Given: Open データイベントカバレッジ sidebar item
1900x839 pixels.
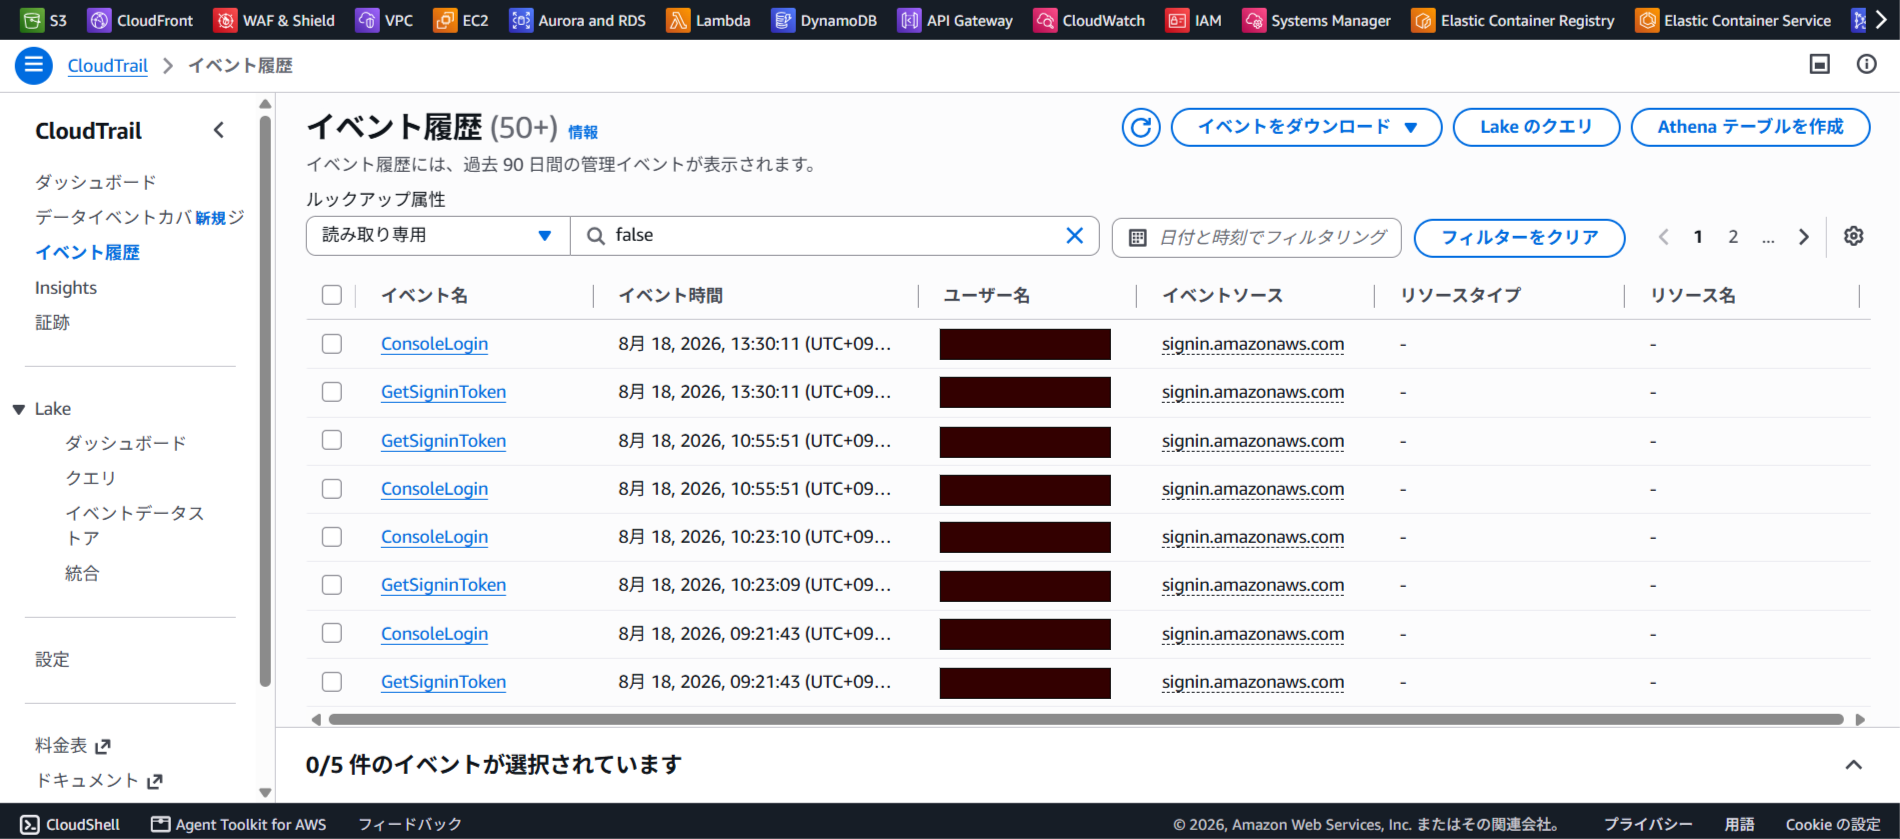Looking at the screenshot, I should coord(139,217).
